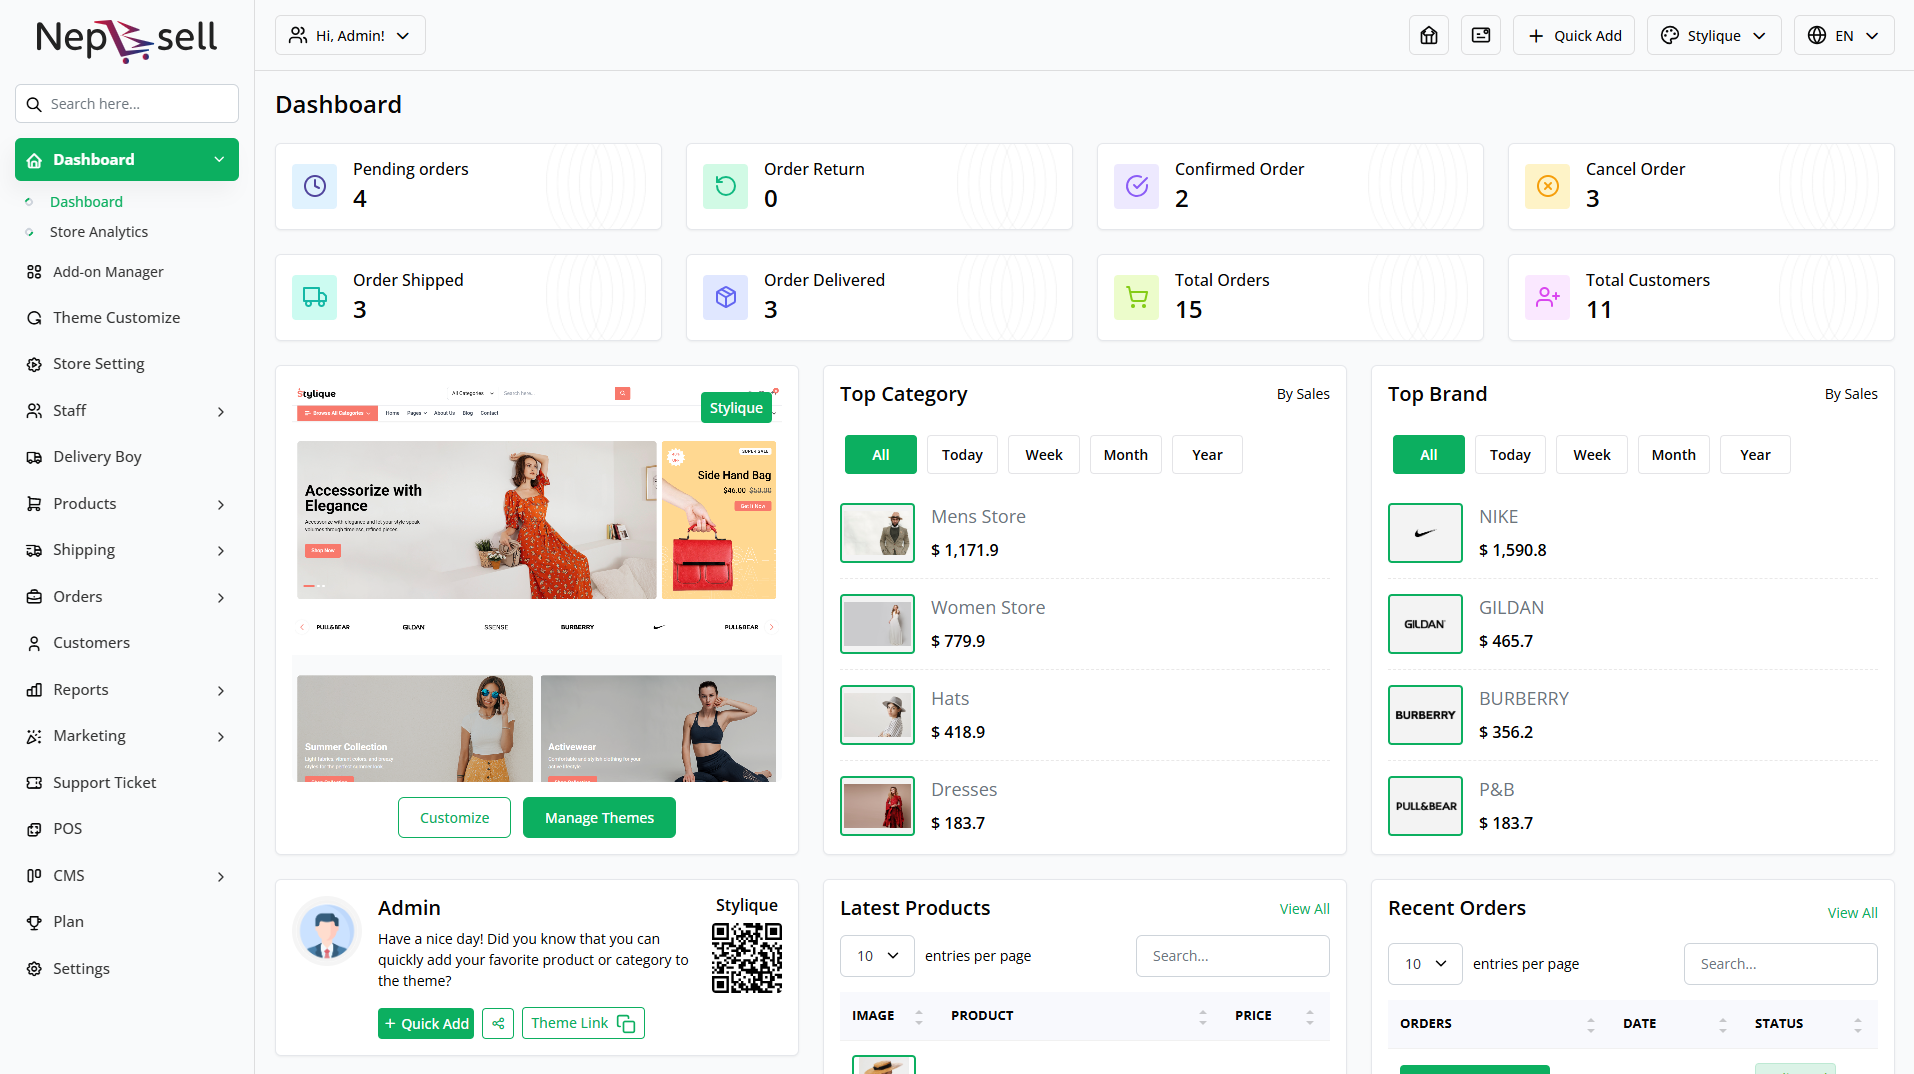Viewport: 1914px width, 1074px height.
Task: Click the Hats category thumbnail
Action: coord(877,715)
